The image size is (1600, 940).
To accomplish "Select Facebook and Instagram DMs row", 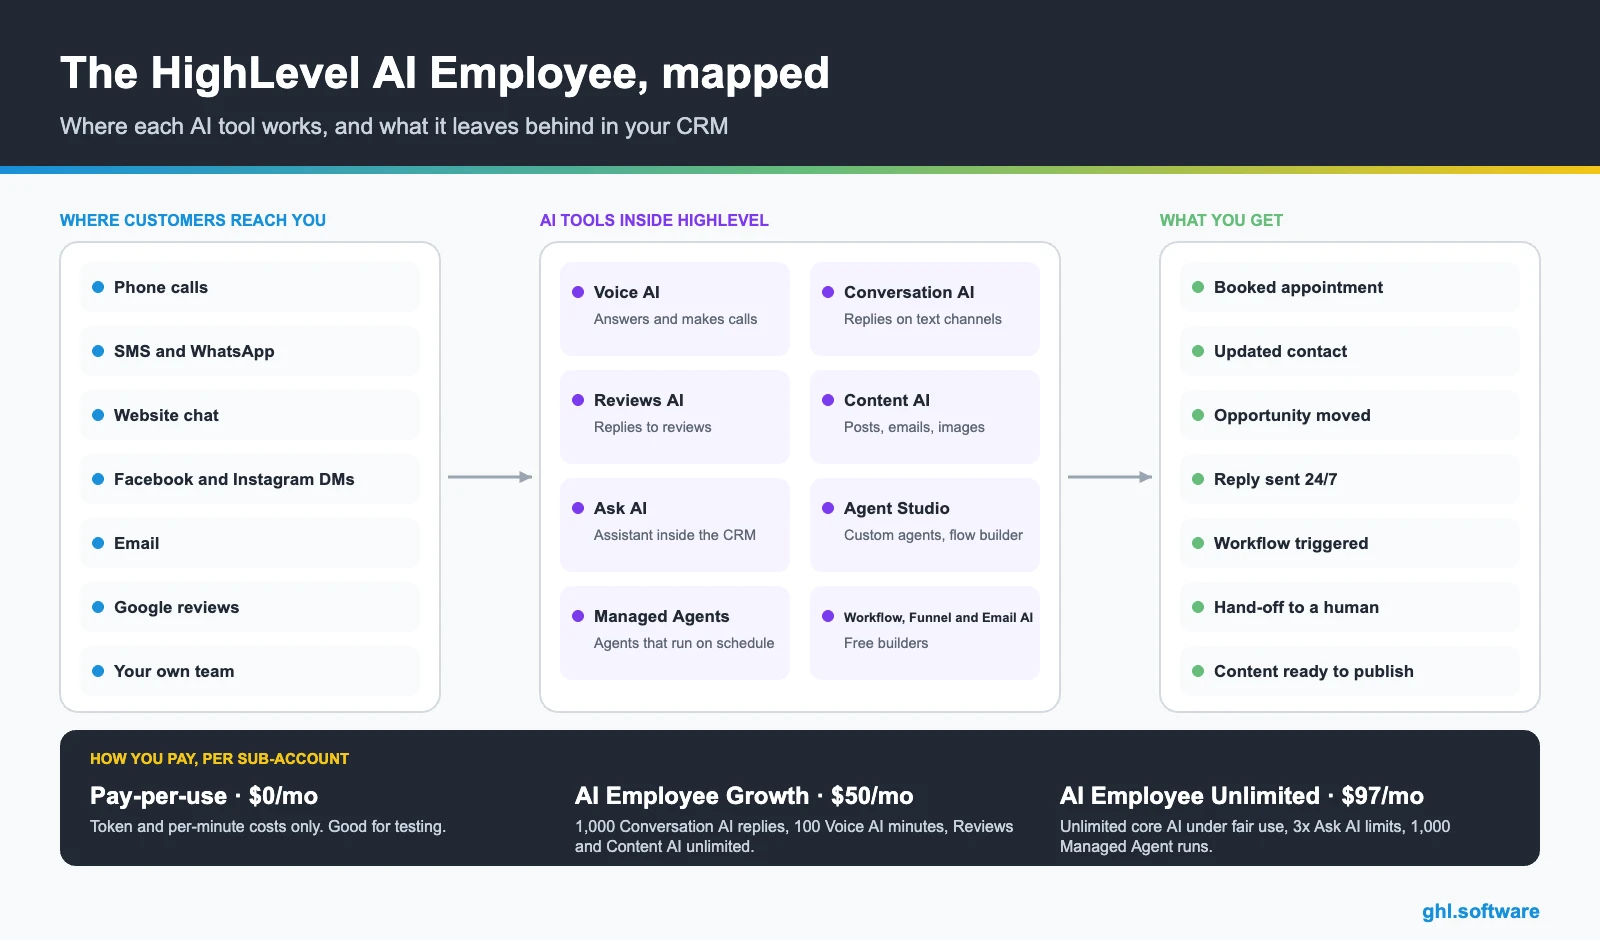I will [x=250, y=479].
